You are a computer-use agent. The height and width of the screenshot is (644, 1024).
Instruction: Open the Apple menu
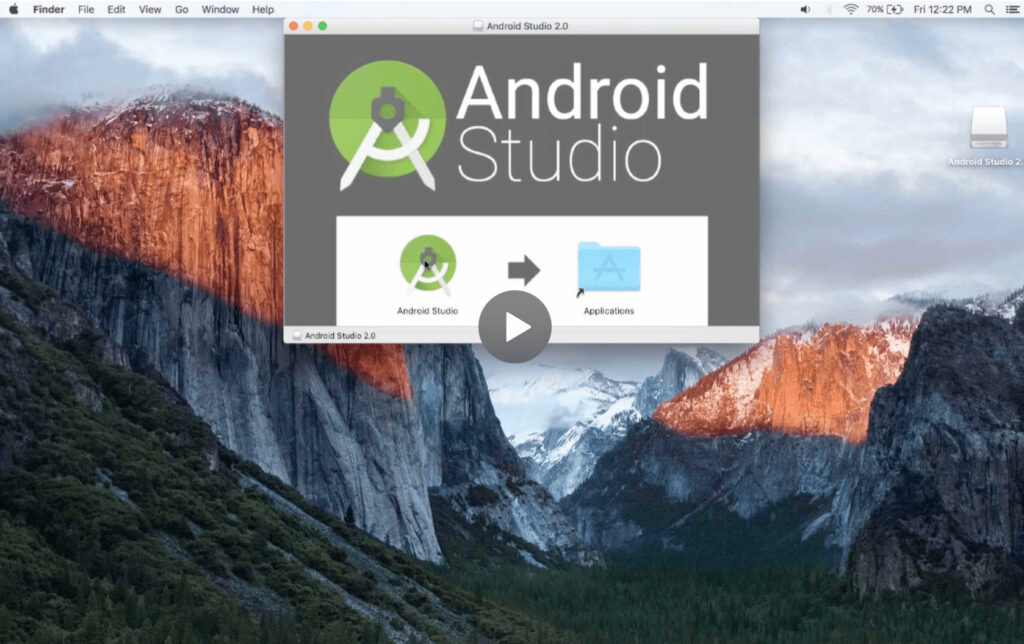pos(13,9)
